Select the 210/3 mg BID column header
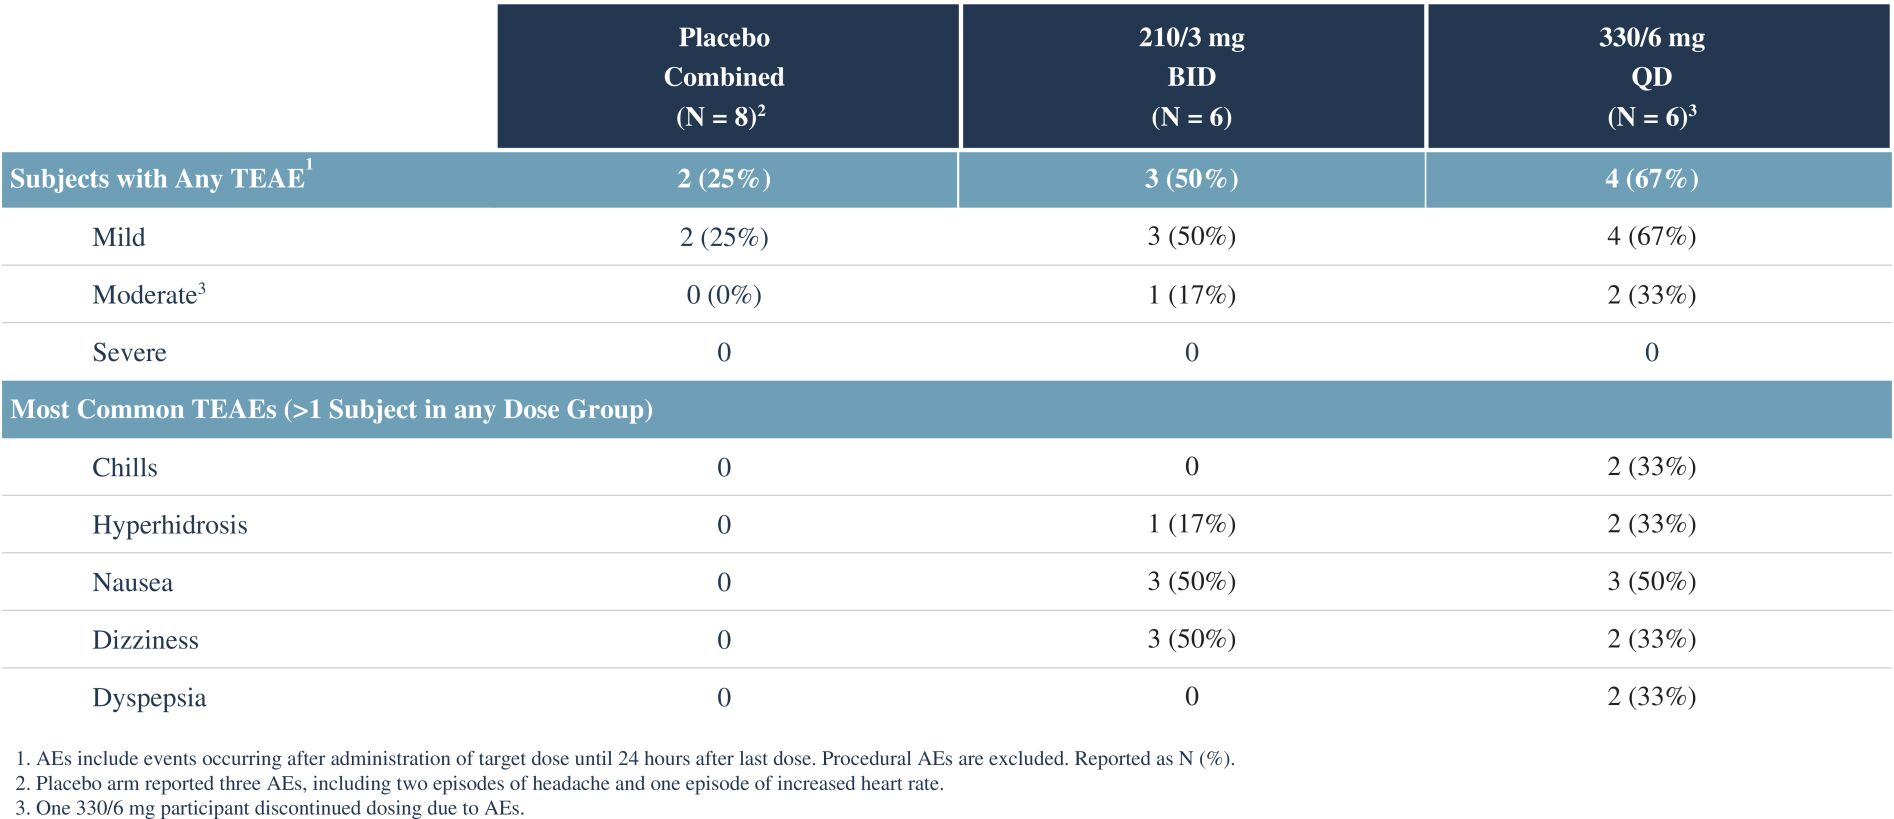The width and height of the screenshot is (1894, 819). click(1191, 77)
